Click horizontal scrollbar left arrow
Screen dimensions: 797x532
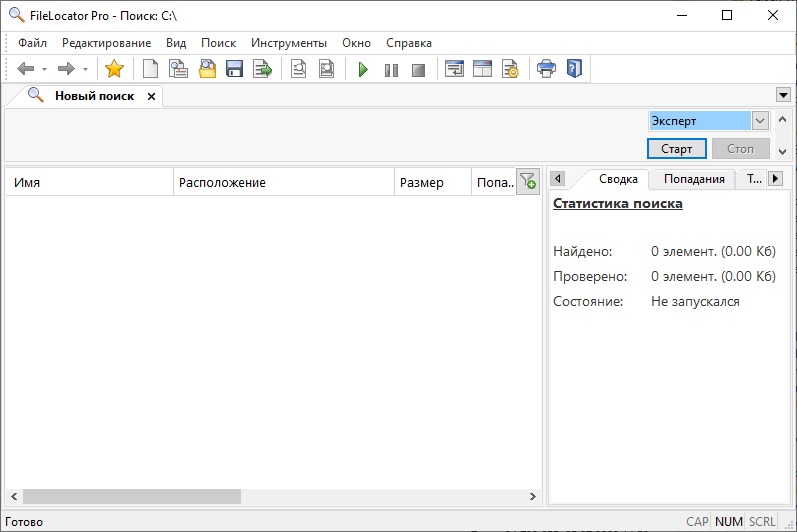click(14, 496)
